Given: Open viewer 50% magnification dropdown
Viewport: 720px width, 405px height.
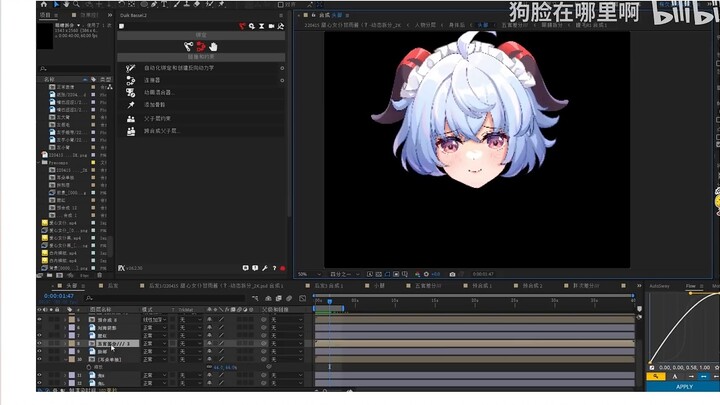Looking at the screenshot, I should pos(309,274).
